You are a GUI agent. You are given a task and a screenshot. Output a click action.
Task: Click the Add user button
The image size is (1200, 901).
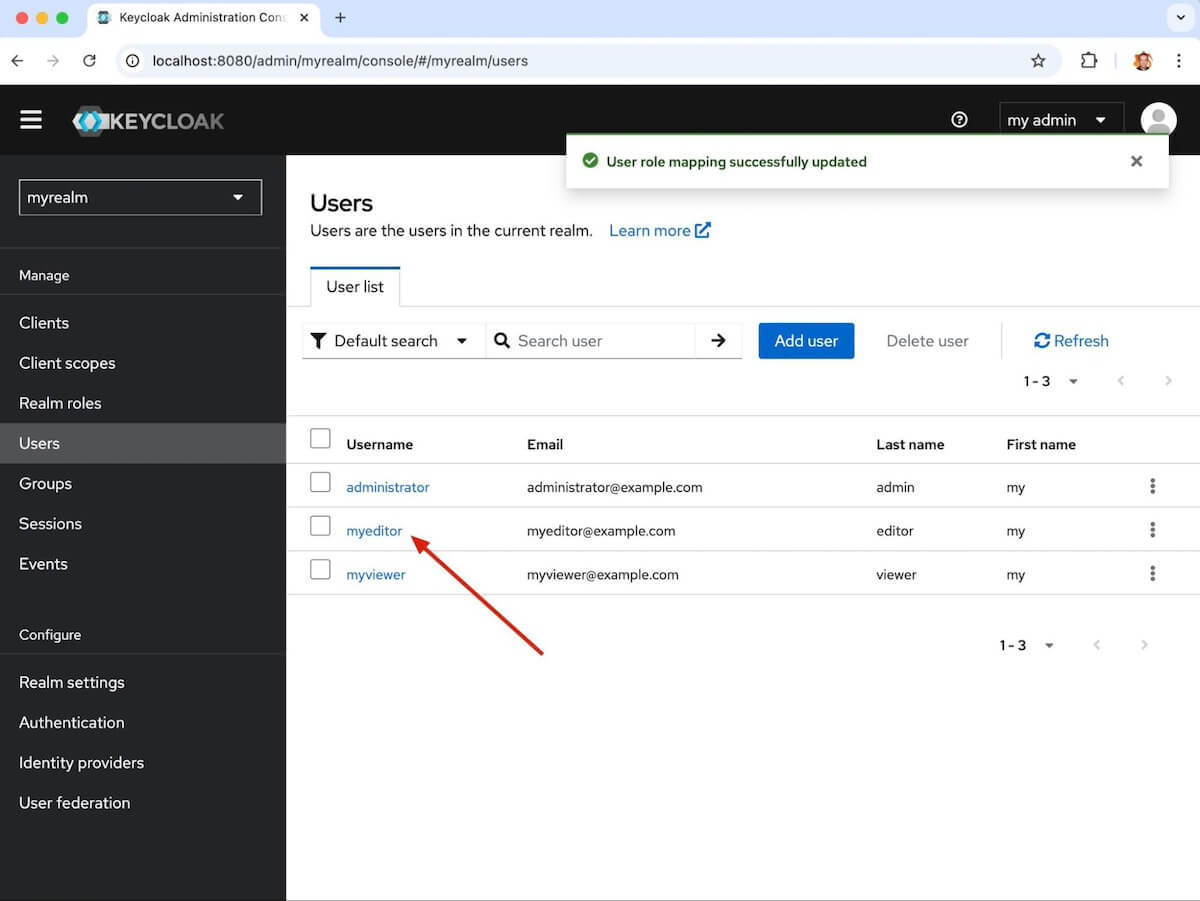tap(806, 341)
